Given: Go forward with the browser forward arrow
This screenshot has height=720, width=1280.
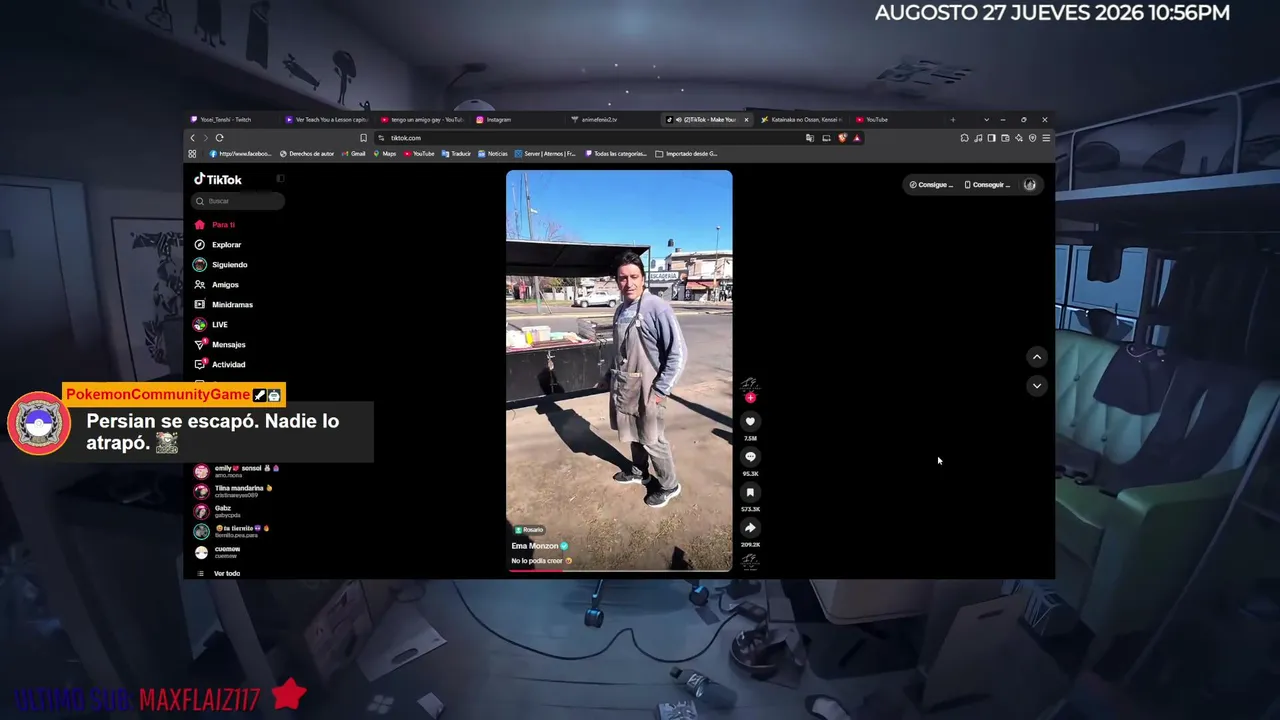Looking at the screenshot, I should [206, 138].
